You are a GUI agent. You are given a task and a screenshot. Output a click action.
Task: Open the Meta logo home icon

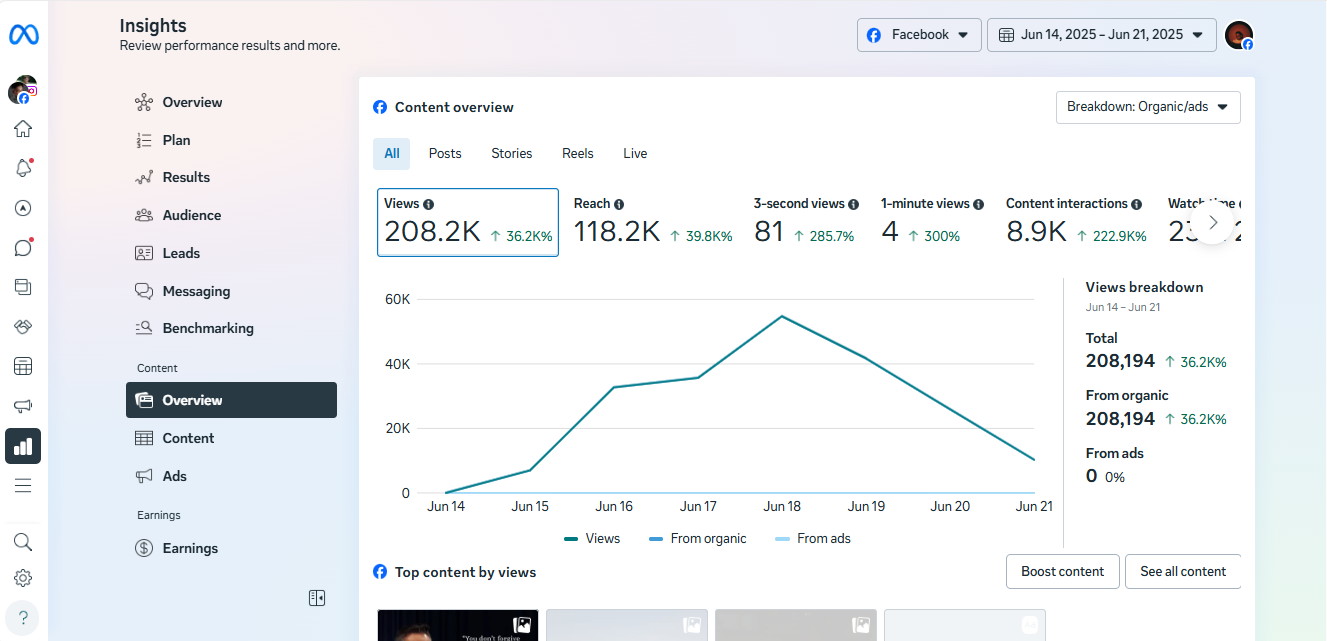[23, 35]
